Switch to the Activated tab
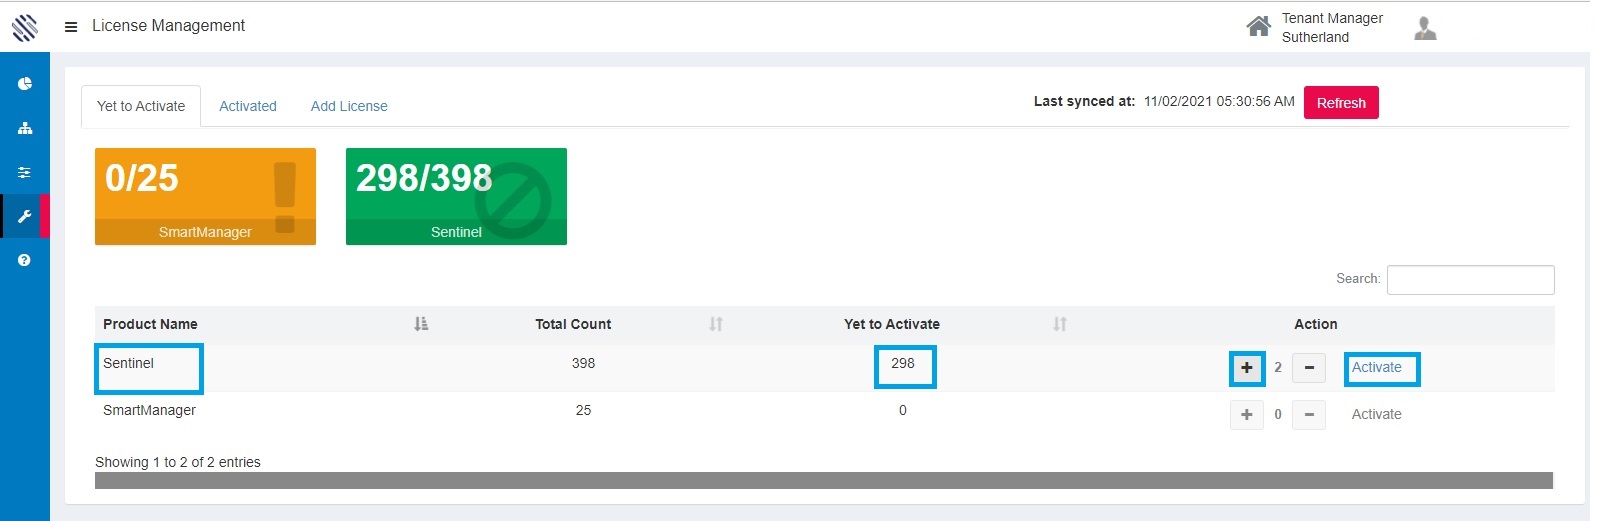 pyautogui.click(x=248, y=106)
